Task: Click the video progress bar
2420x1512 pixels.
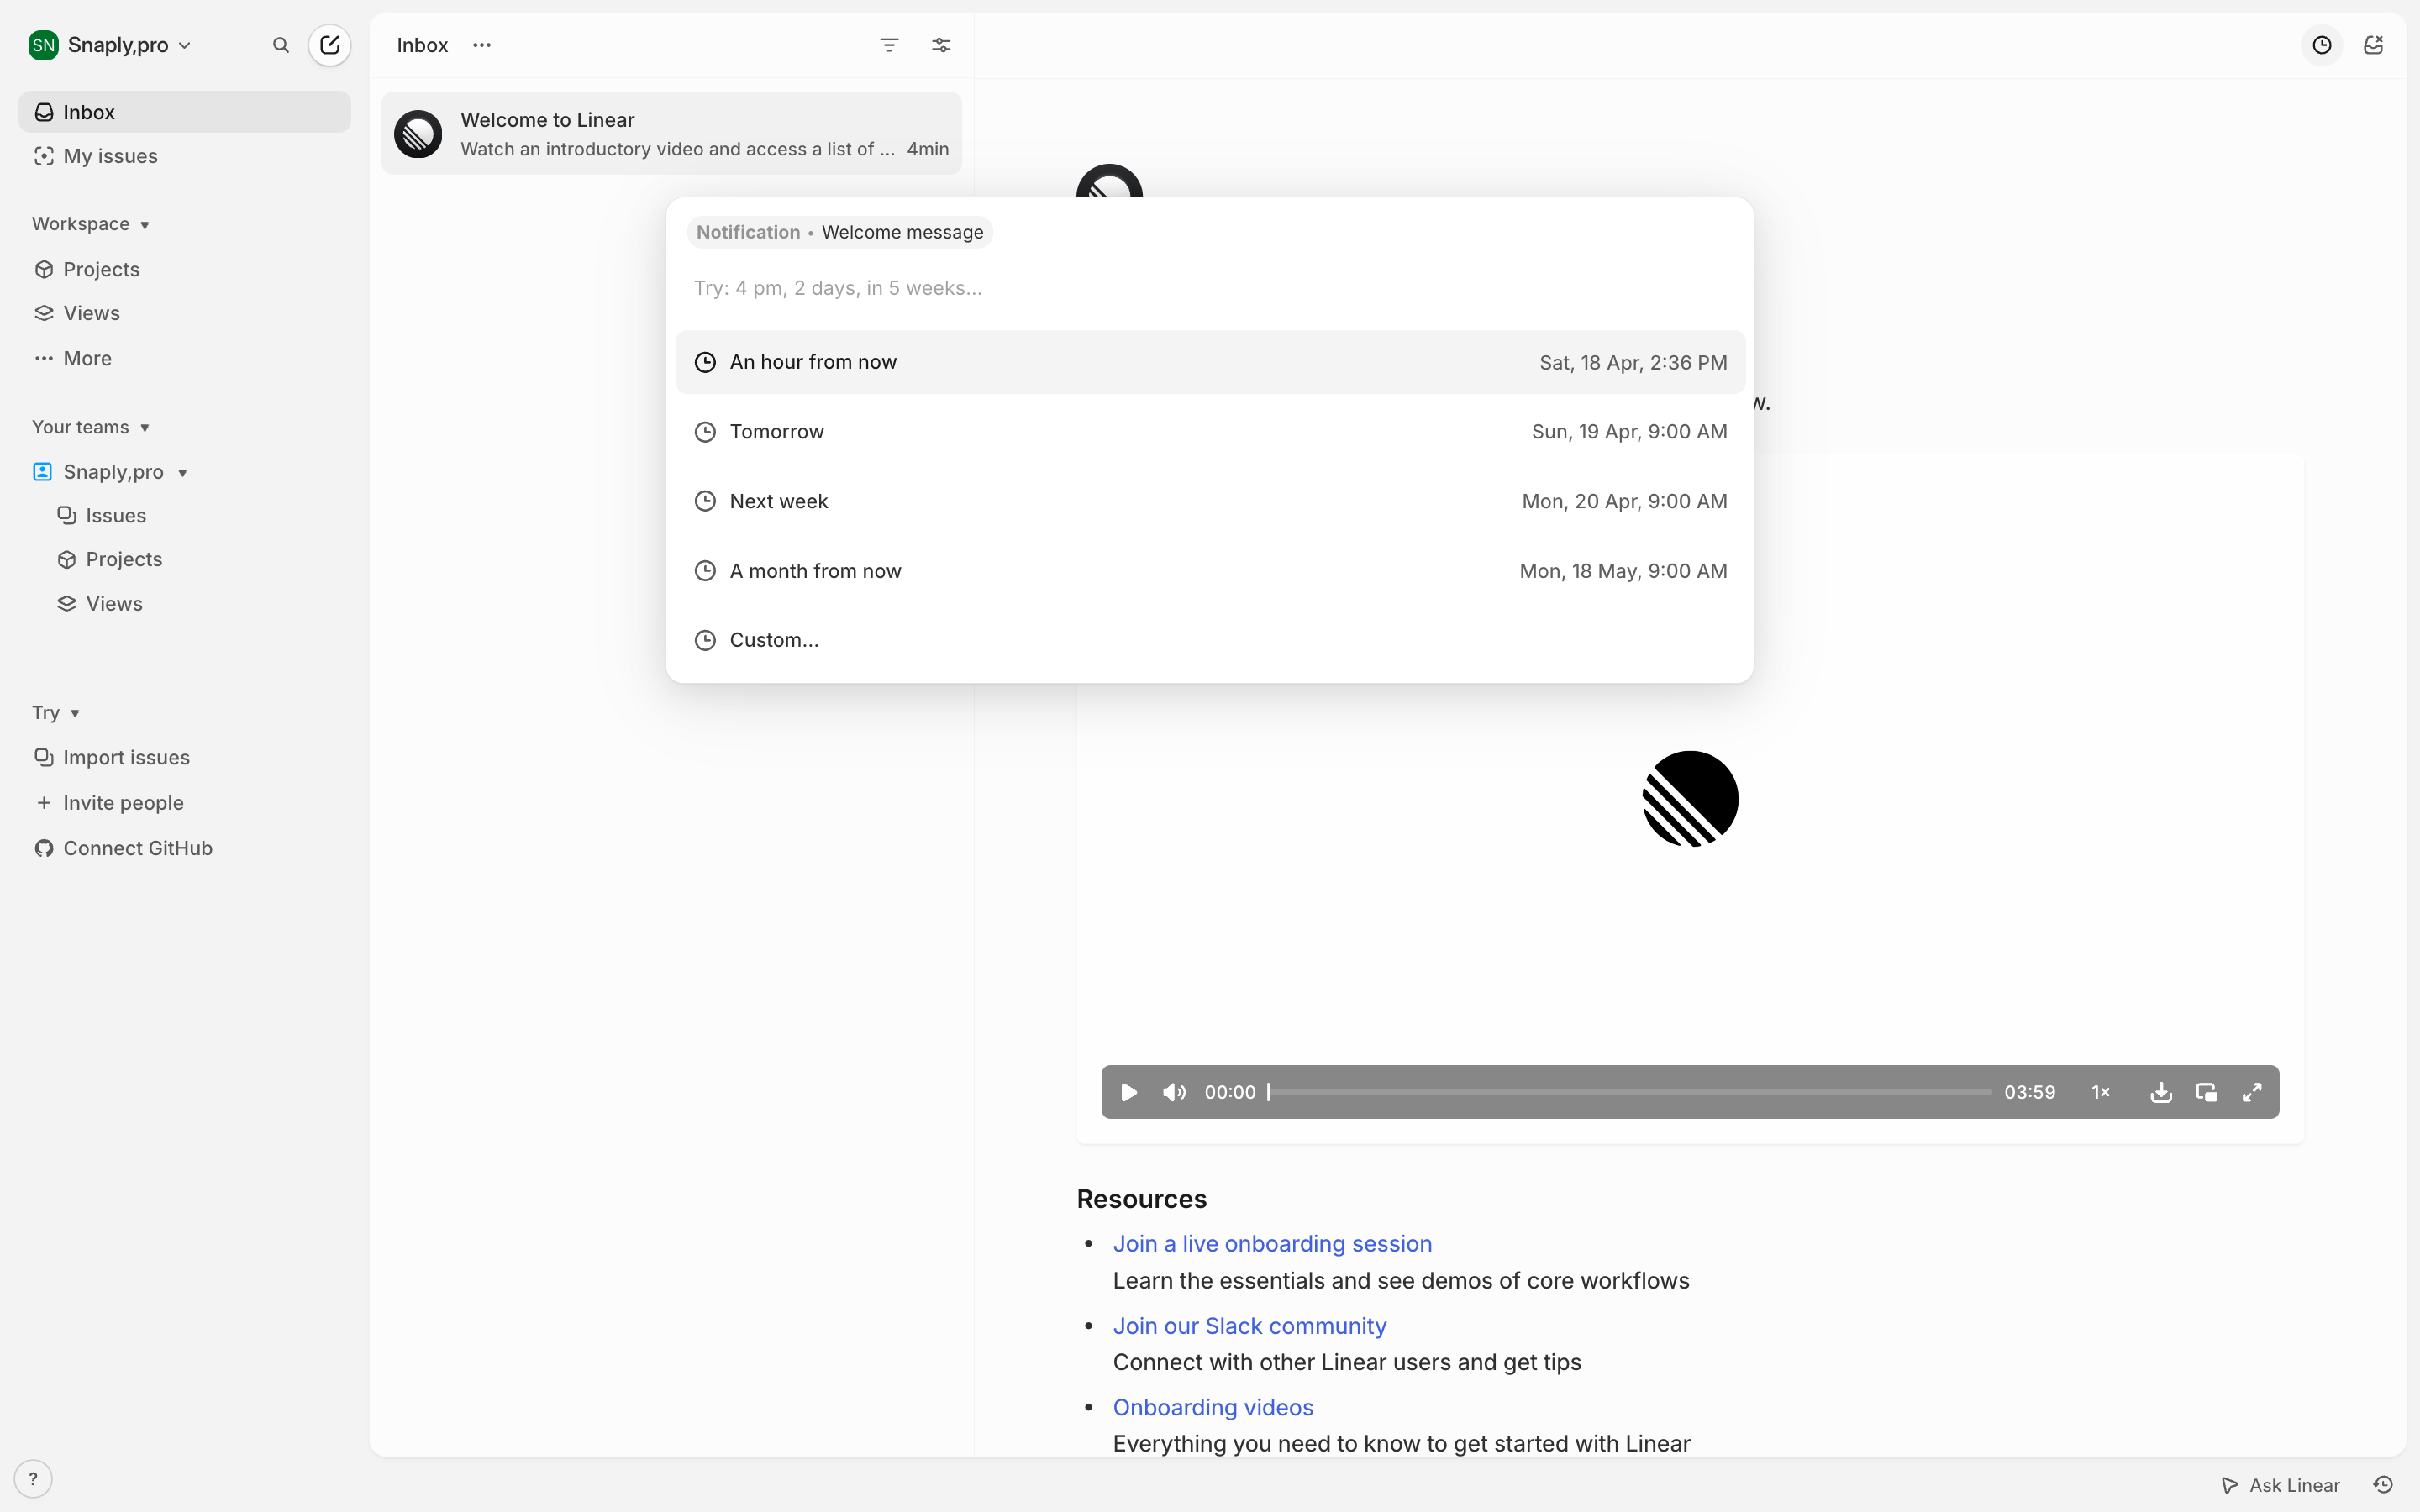Action: tap(1630, 1092)
